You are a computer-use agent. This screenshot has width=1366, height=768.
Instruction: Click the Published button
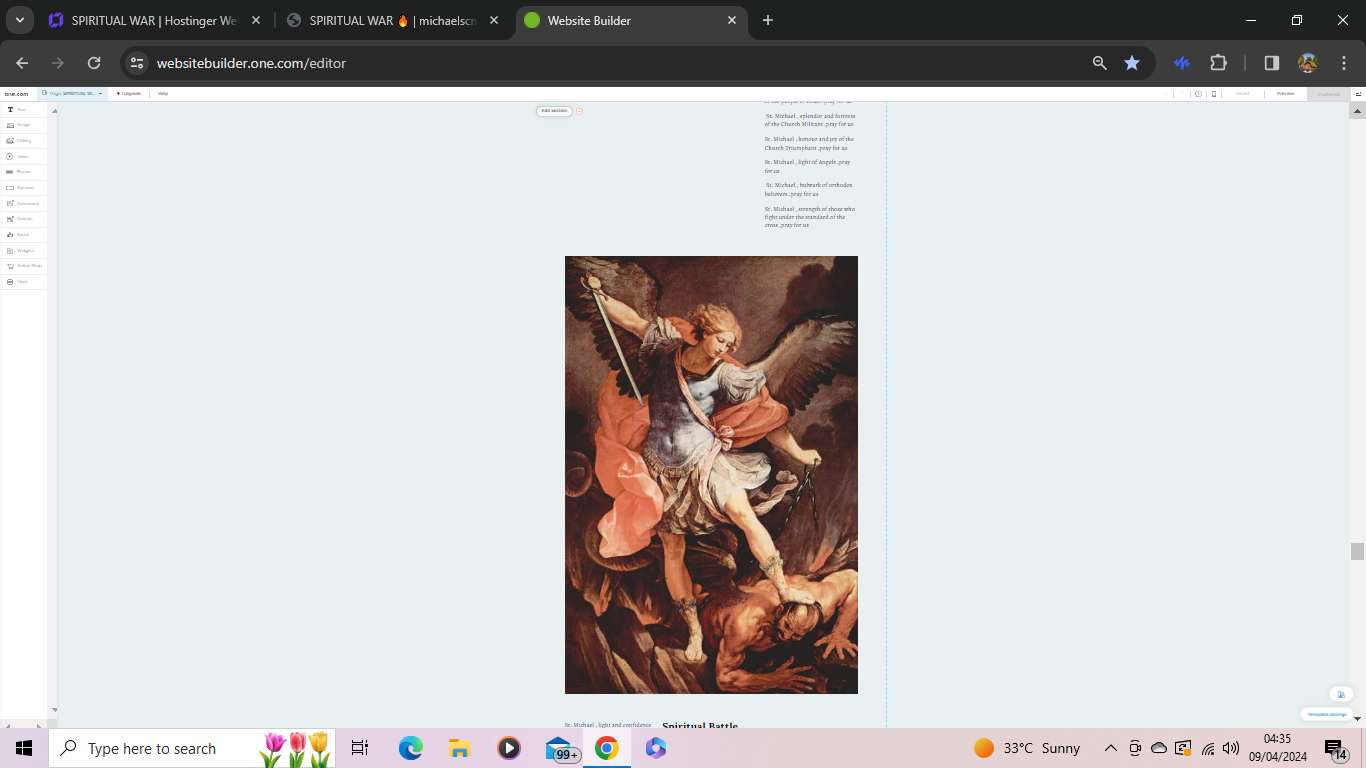1329,94
